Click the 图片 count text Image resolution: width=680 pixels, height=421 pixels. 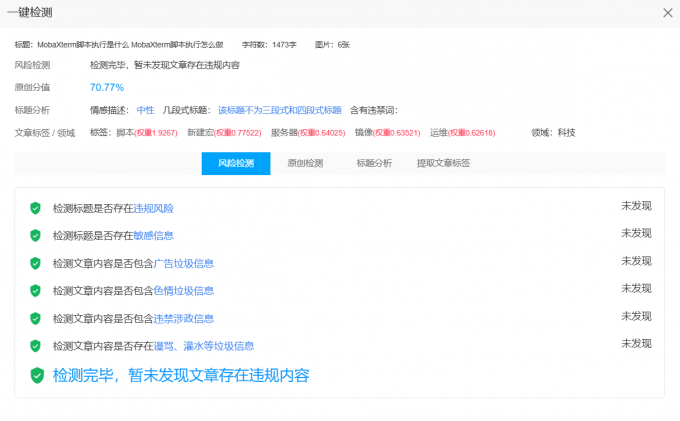coord(332,45)
